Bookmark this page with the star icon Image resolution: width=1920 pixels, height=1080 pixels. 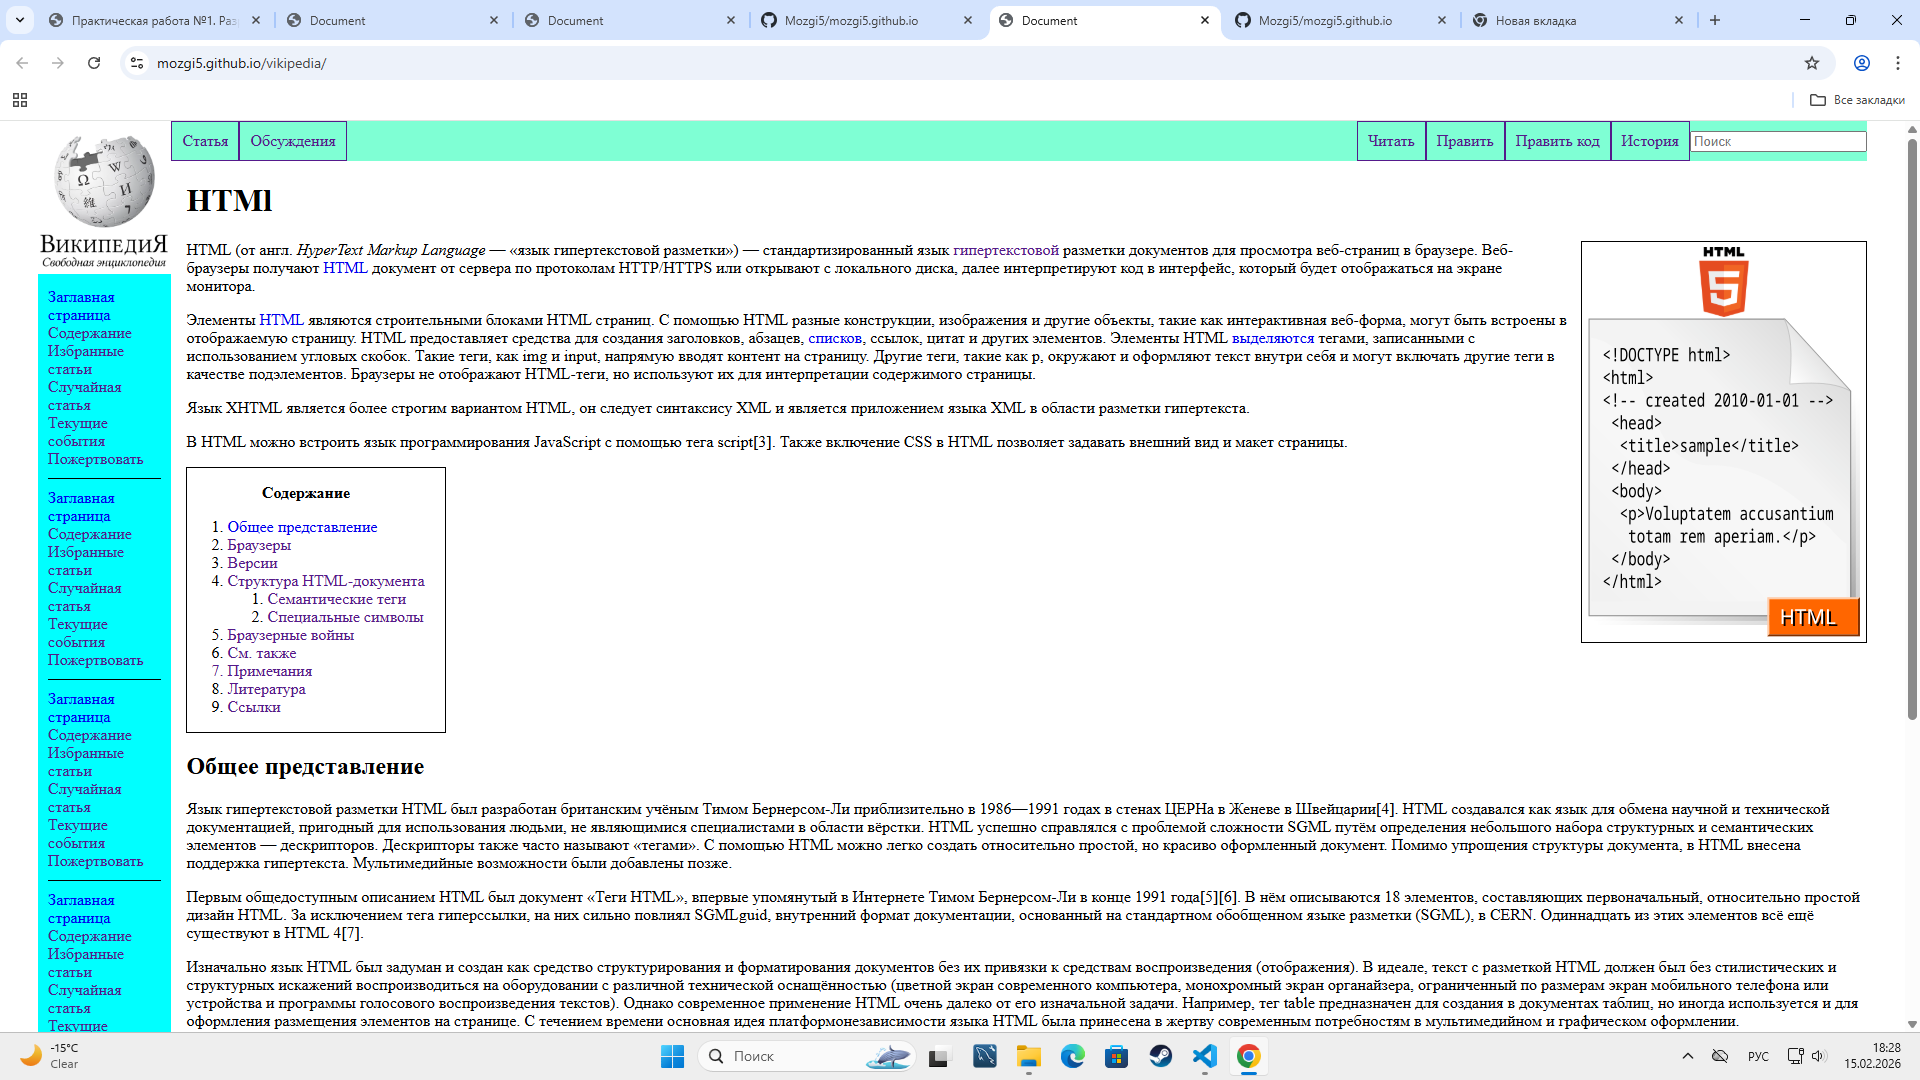pyautogui.click(x=1811, y=63)
